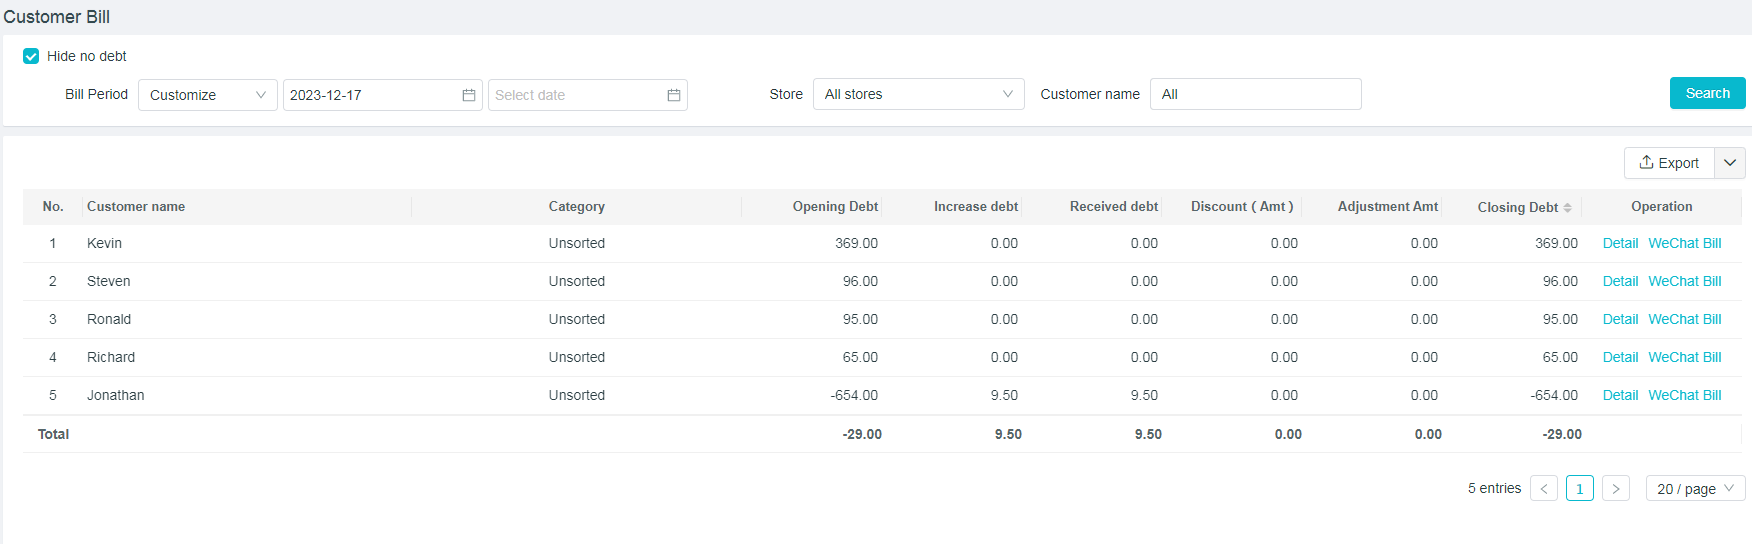Open the 20 / page size selector
The height and width of the screenshot is (544, 1752).
[1694, 488]
